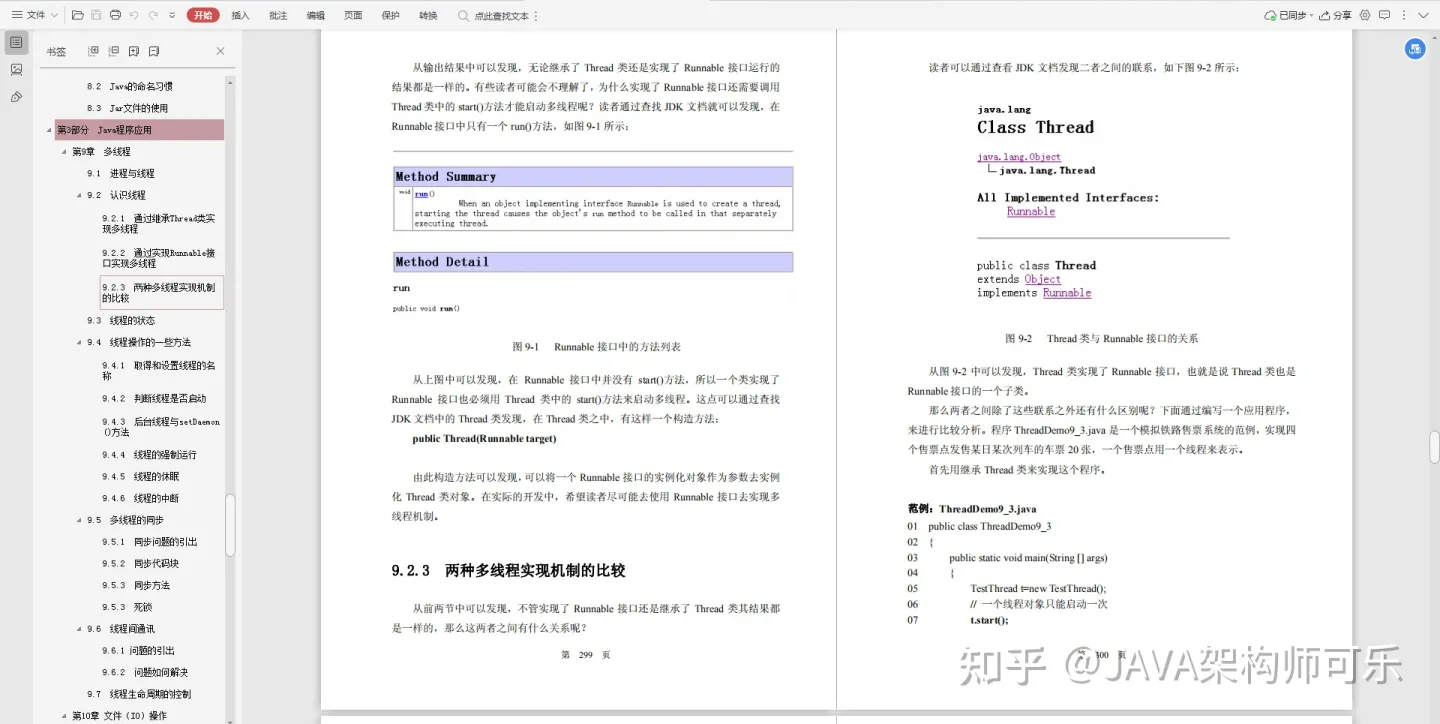Open the 转换 tab

[x=428, y=15]
